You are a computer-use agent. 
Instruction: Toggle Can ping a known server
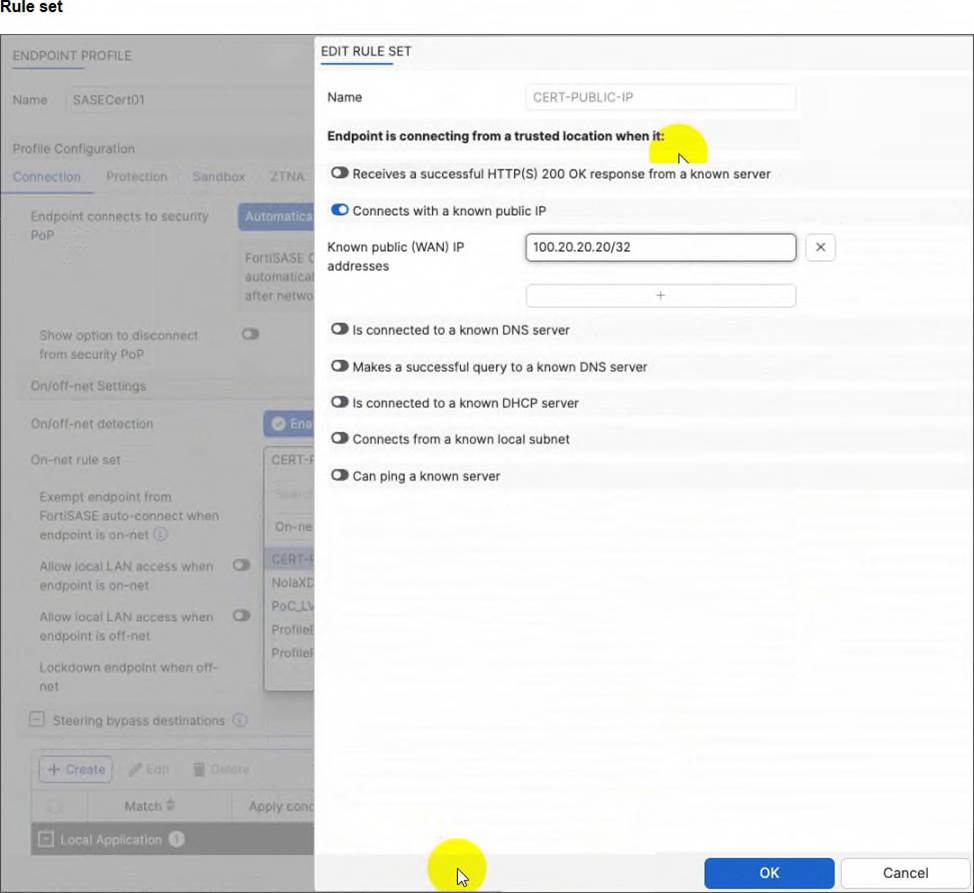click(x=339, y=476)
